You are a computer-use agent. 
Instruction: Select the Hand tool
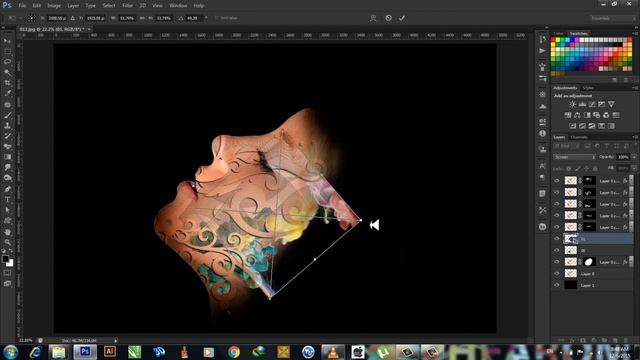coord(7,232)
